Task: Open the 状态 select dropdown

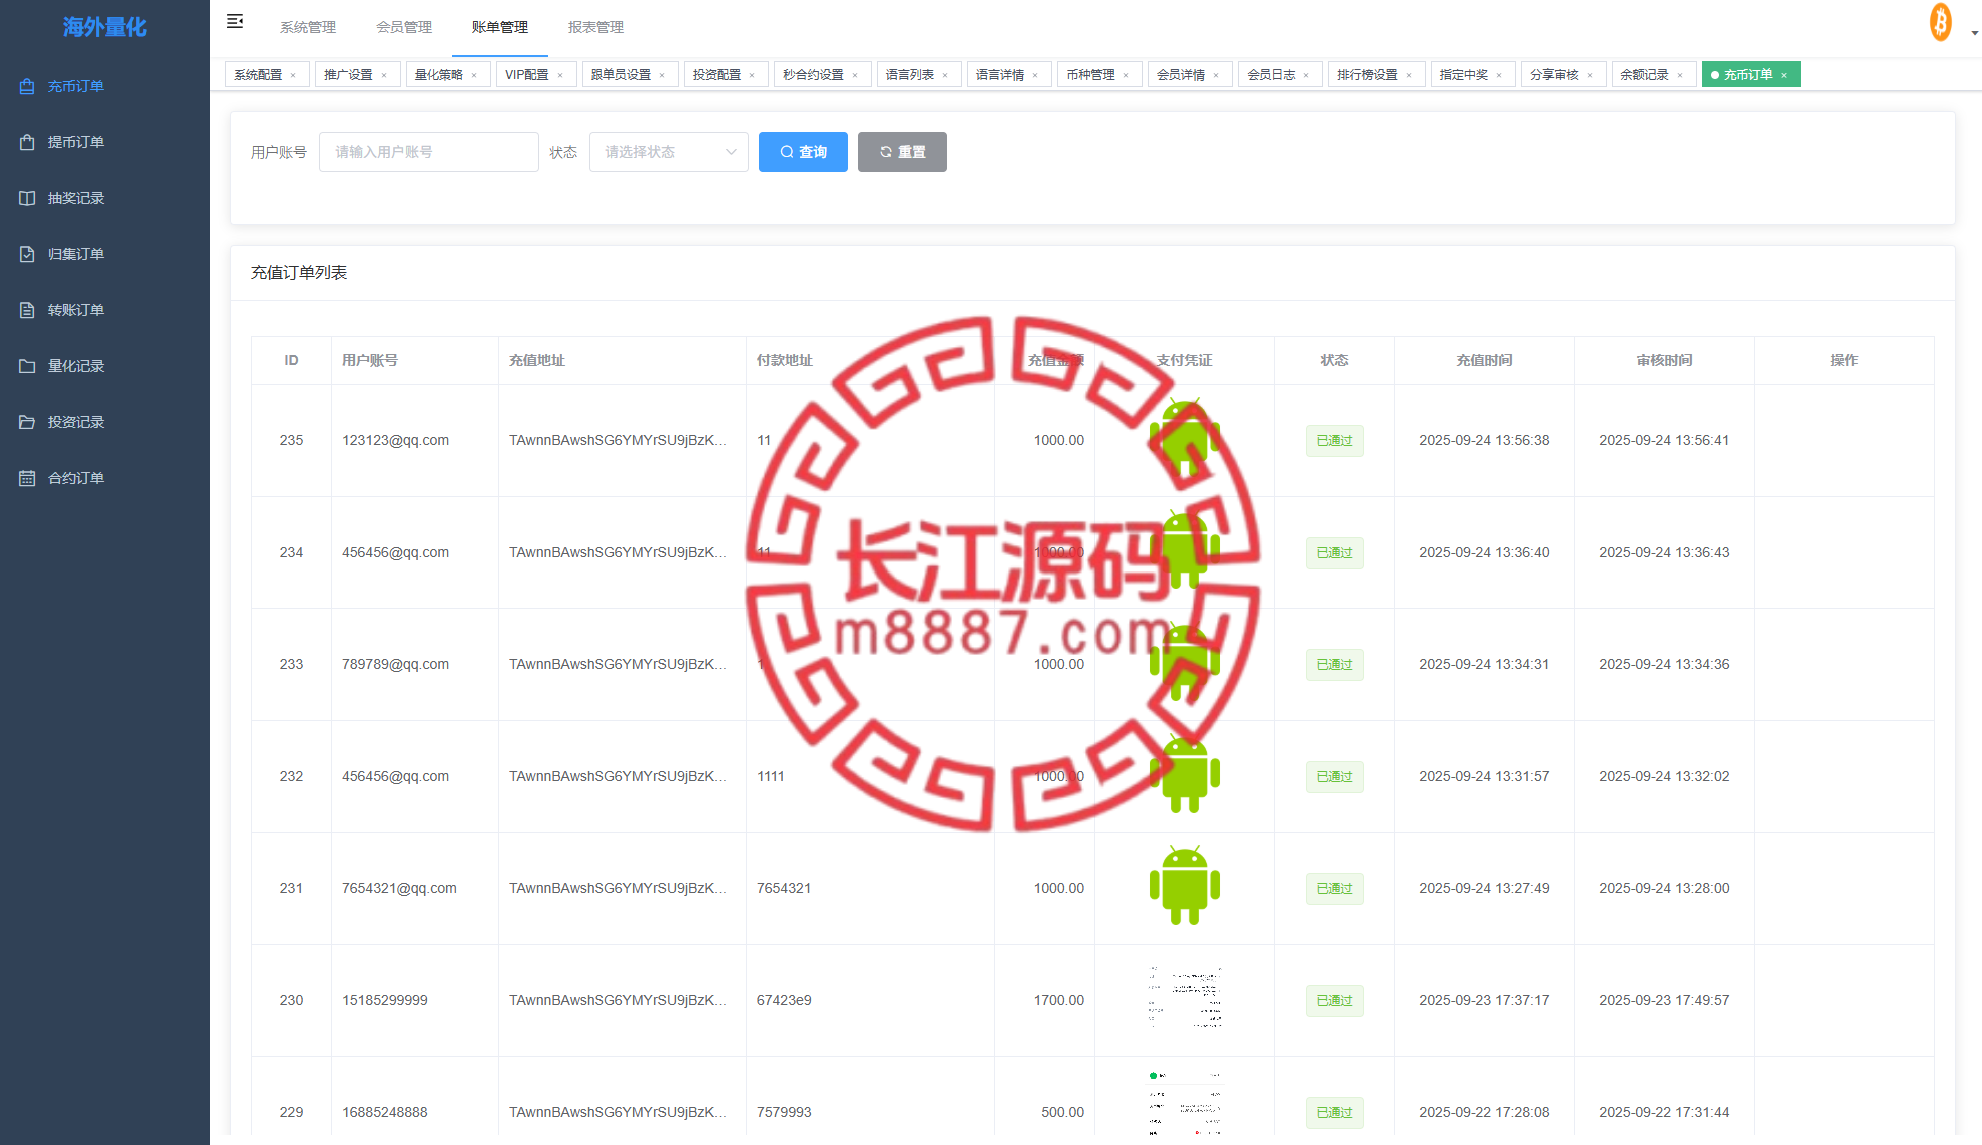Action: tap(669, 152)
